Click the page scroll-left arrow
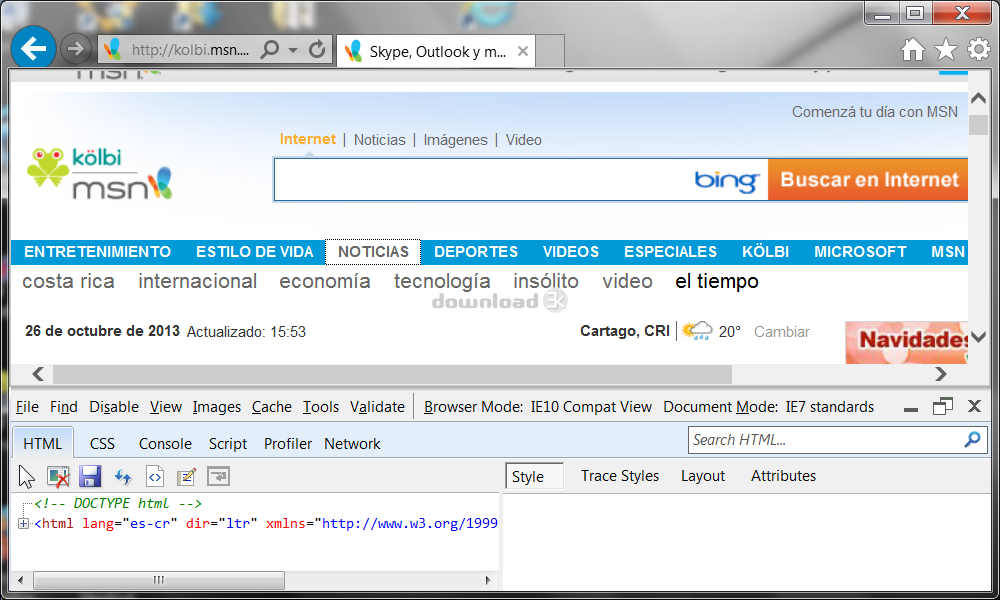This screenshot has height=600, width=1000. pyautogui.click(x=38, y=374)
